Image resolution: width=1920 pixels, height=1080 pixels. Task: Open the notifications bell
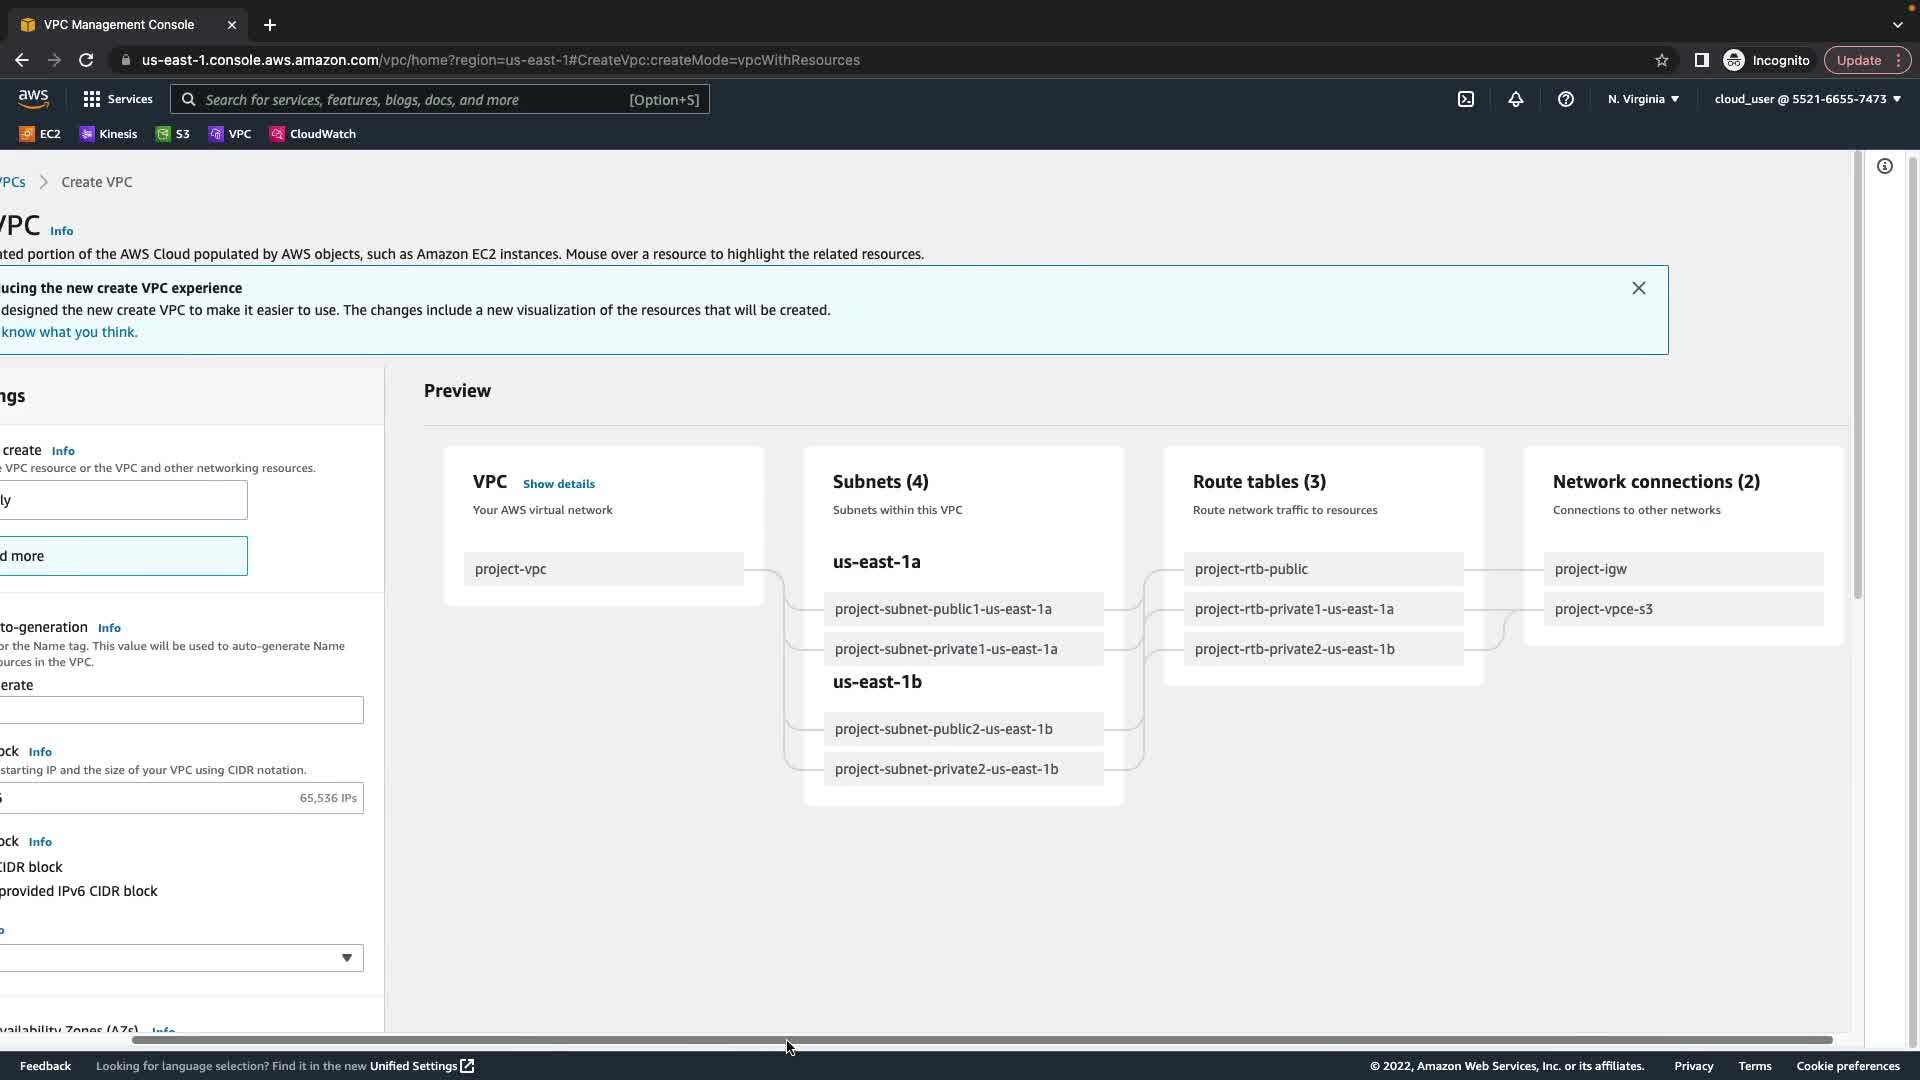point(1516,99)
